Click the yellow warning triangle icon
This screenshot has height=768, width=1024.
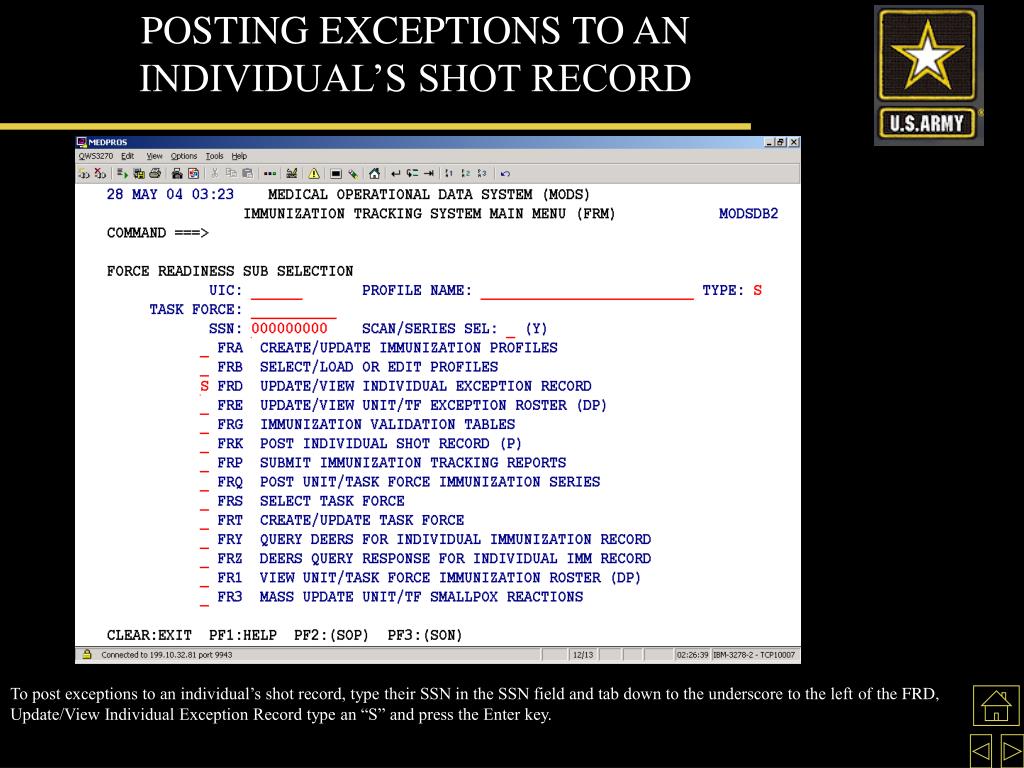click(314, 173)
